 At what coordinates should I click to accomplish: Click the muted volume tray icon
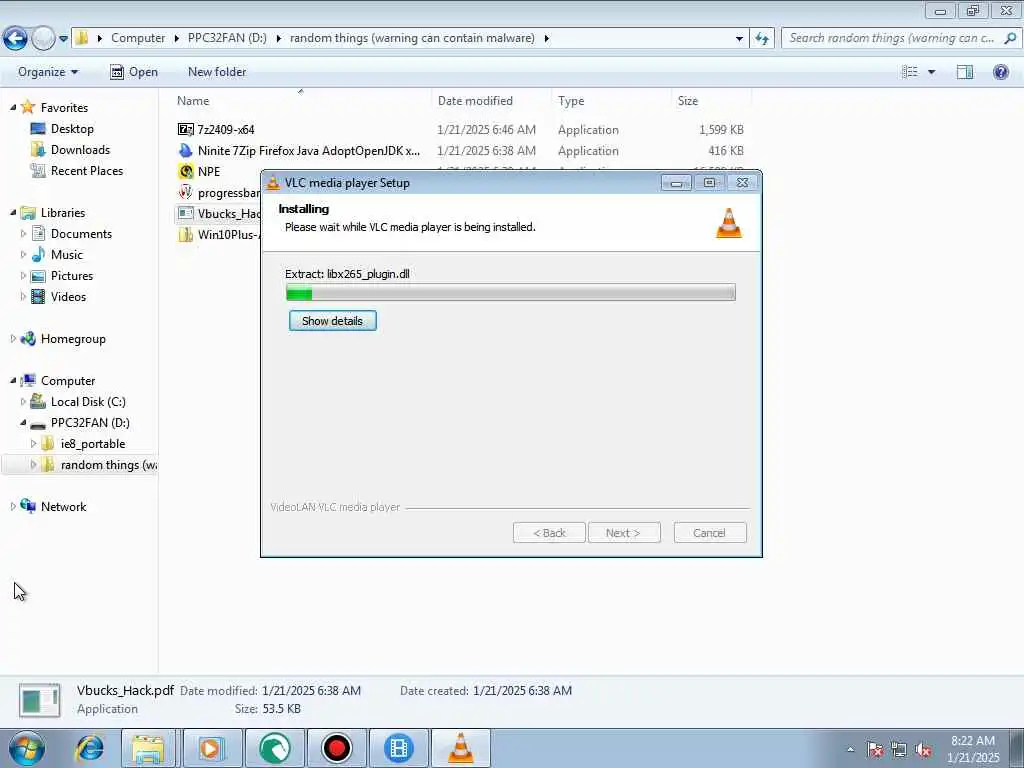tap(923, 750)
